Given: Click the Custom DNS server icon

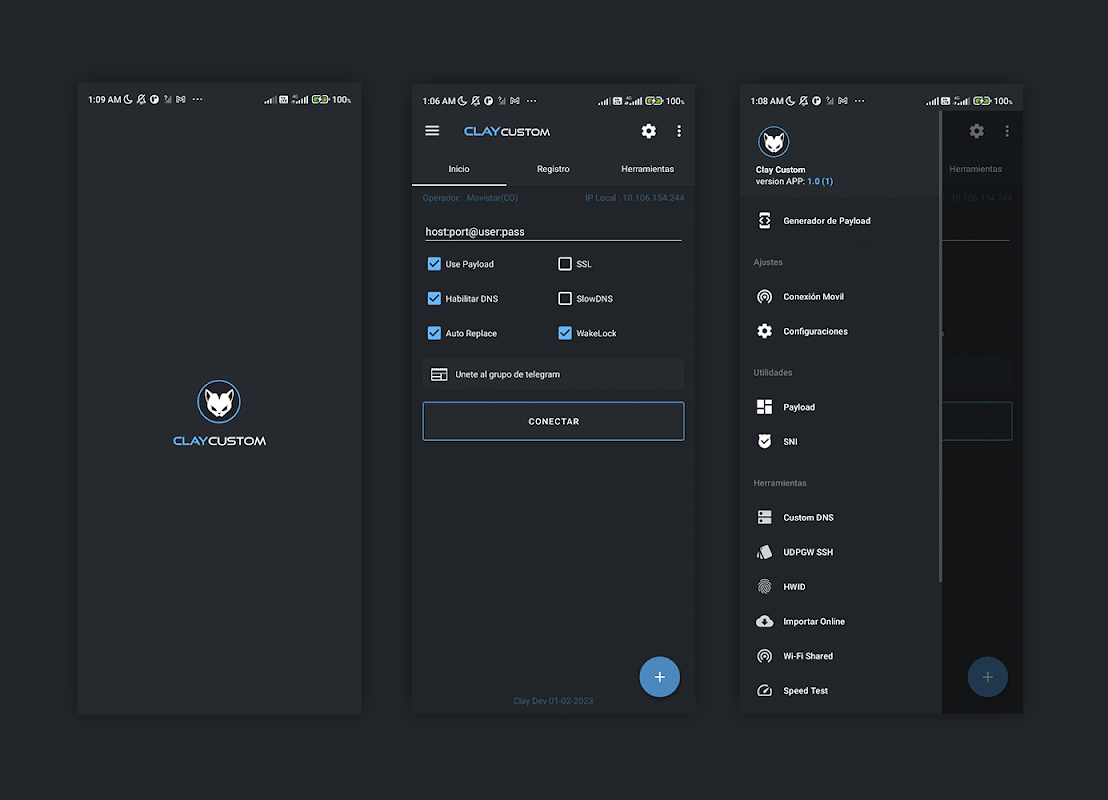Looking at the screenshot, I should click(765, 517).
